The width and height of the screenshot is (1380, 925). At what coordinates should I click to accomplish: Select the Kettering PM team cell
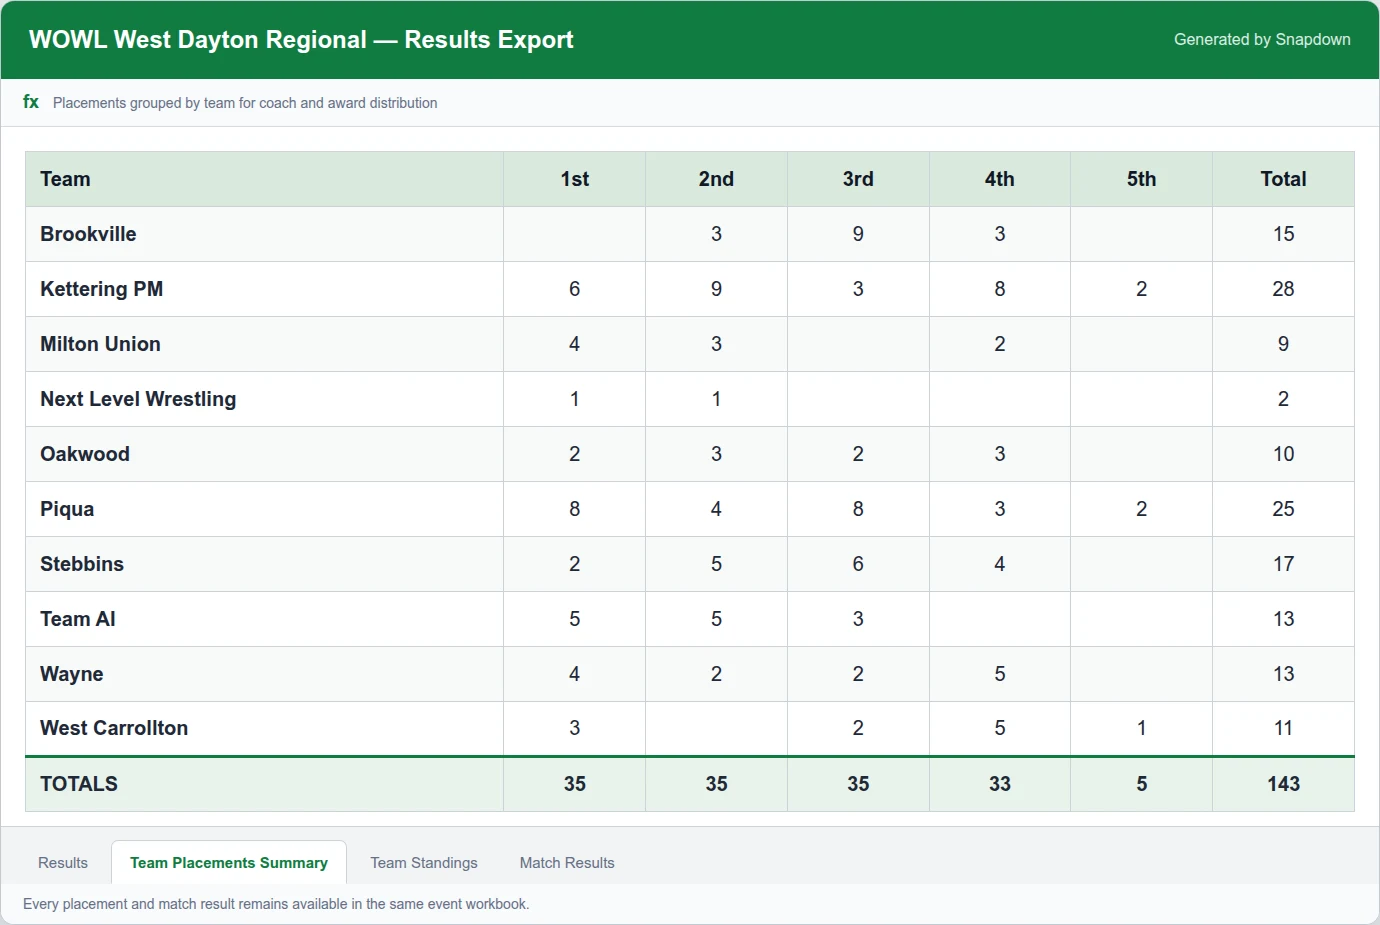tap(265, 289)
